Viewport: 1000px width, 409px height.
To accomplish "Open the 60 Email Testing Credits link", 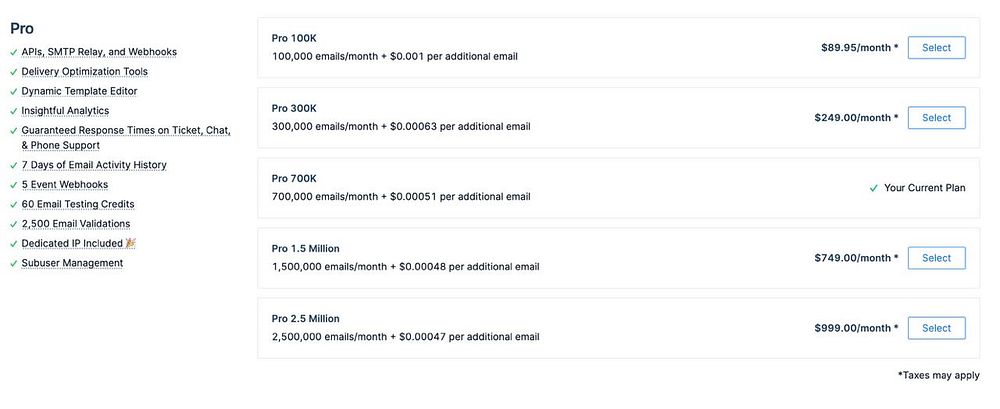I will [x=78, y=204].
